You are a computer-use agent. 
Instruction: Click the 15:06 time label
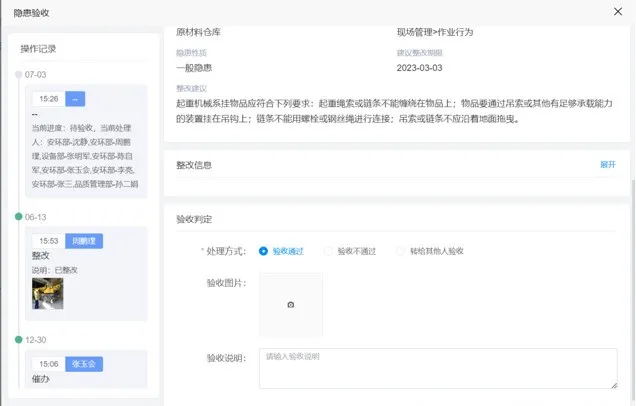click(49, 364)
